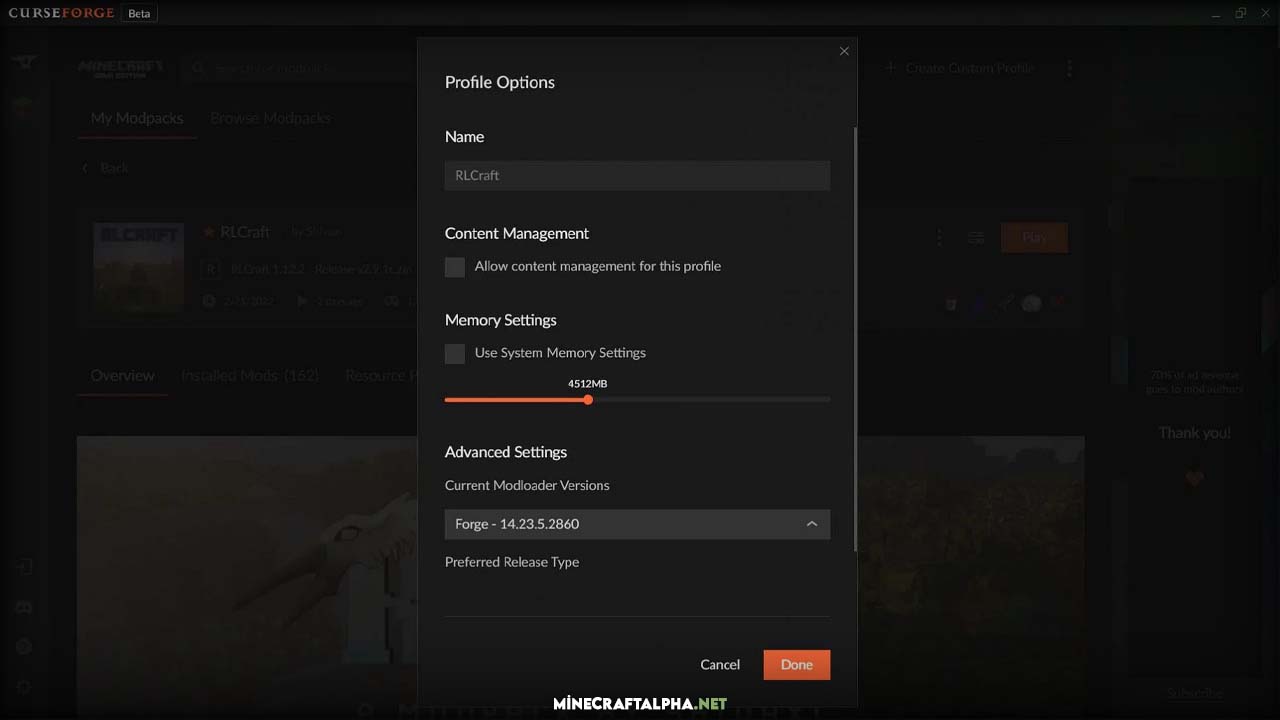Click the dimmed Play button for RLCraft
This screenshot has width=1280, height=720.
[x=1034, y=237]
